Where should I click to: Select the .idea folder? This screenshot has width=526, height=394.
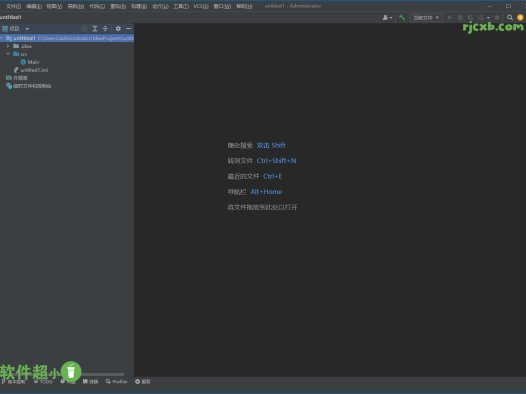click(x=22, y=46)
